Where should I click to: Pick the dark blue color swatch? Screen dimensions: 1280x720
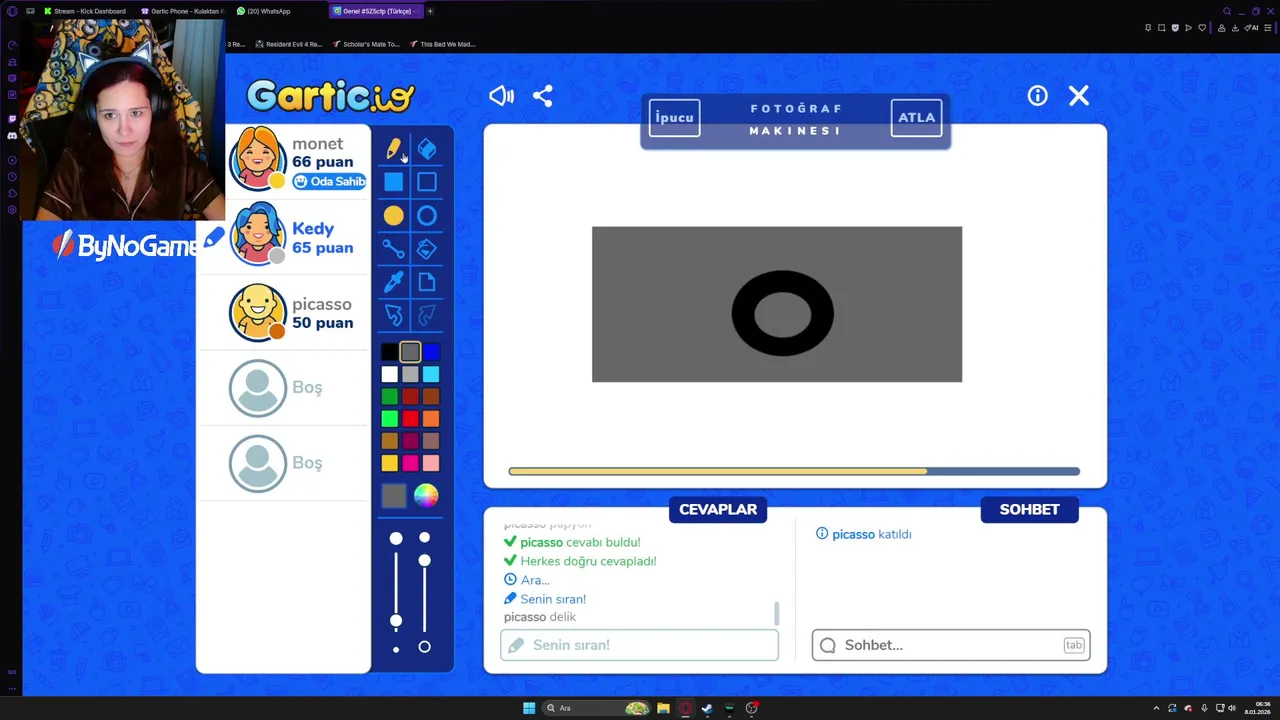click(431, 352)
